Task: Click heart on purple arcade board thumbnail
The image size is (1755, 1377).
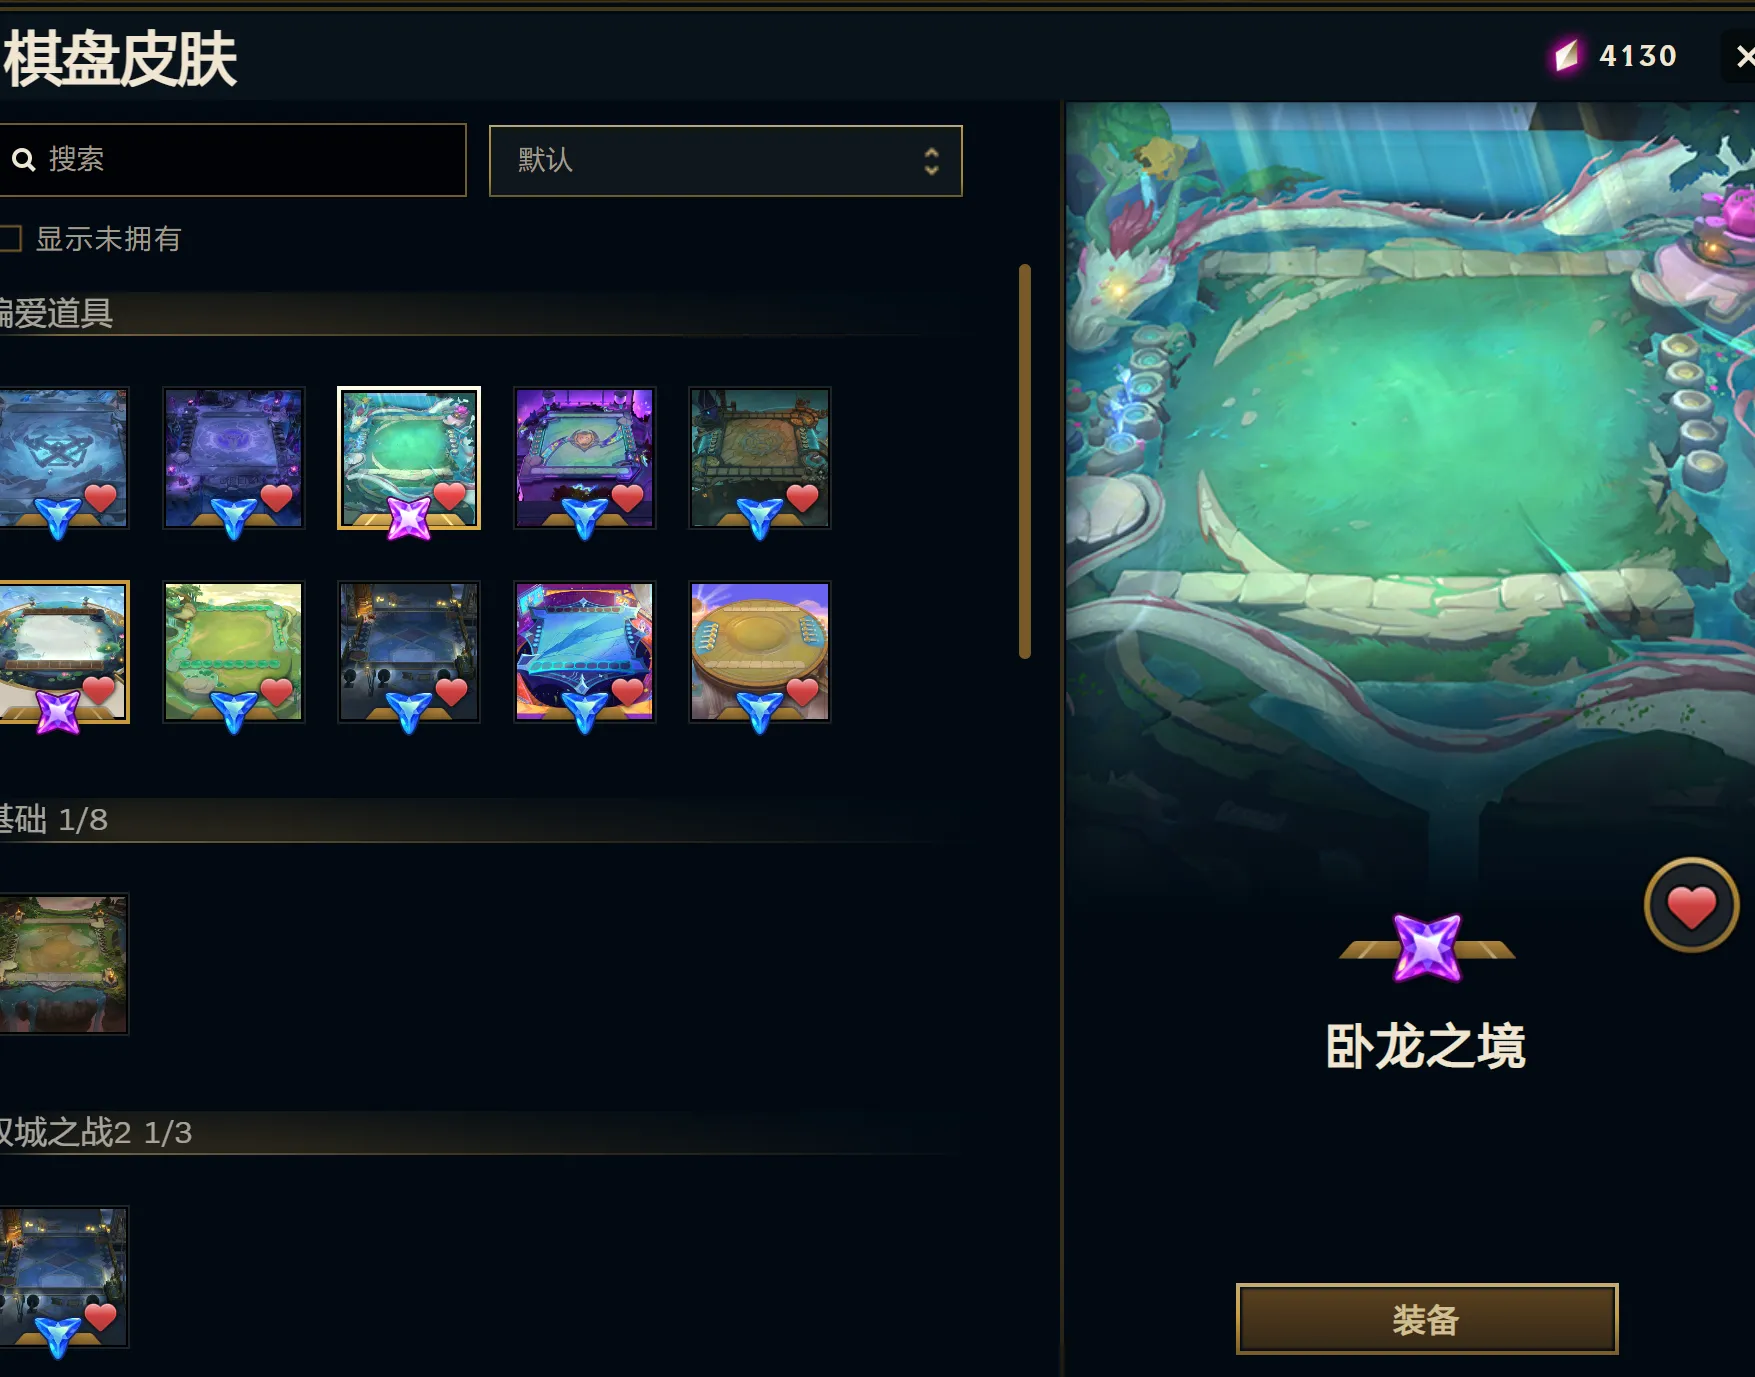Action: tap(627, 497)
